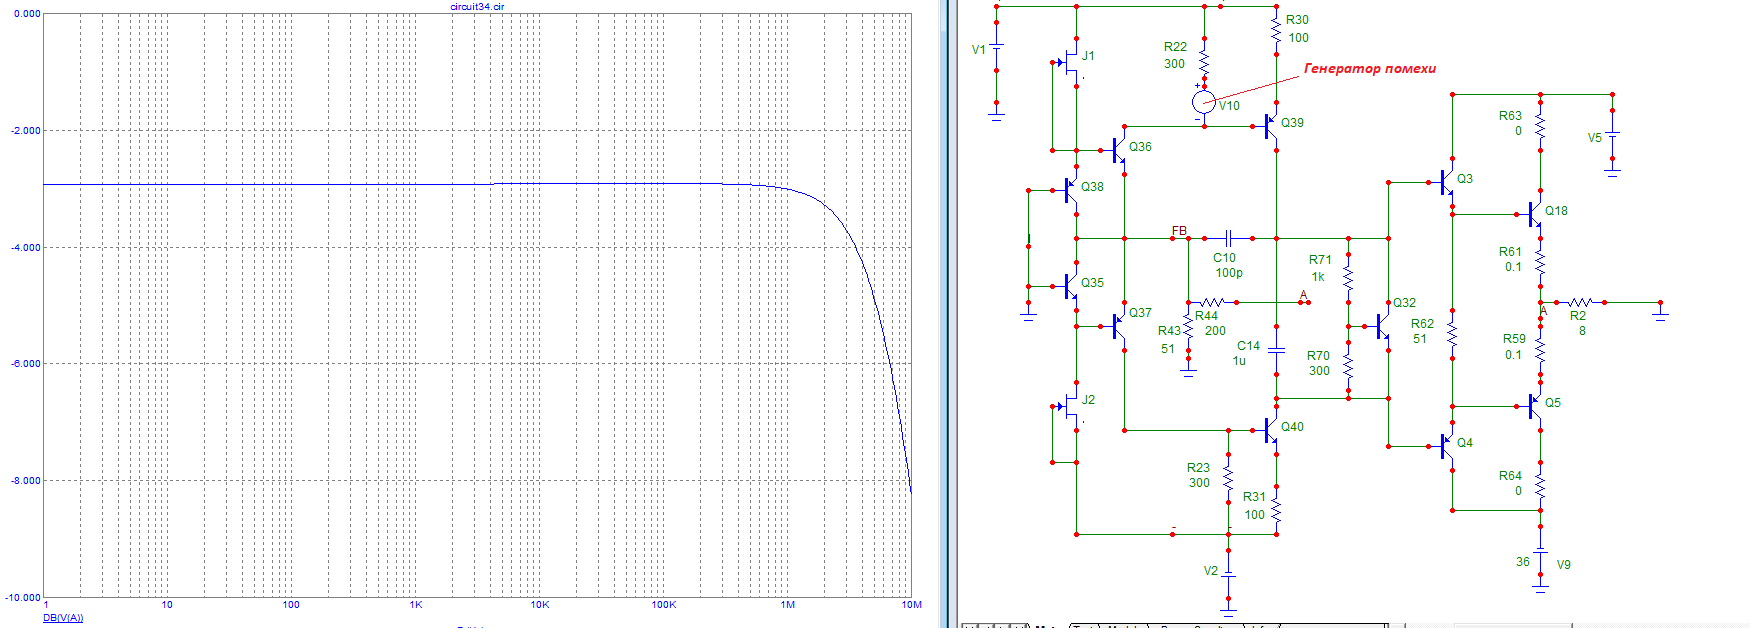Click the -4.000 label on the Y axis
Viewport: 1750px width, 628px height.
click(x=26, y=247)
